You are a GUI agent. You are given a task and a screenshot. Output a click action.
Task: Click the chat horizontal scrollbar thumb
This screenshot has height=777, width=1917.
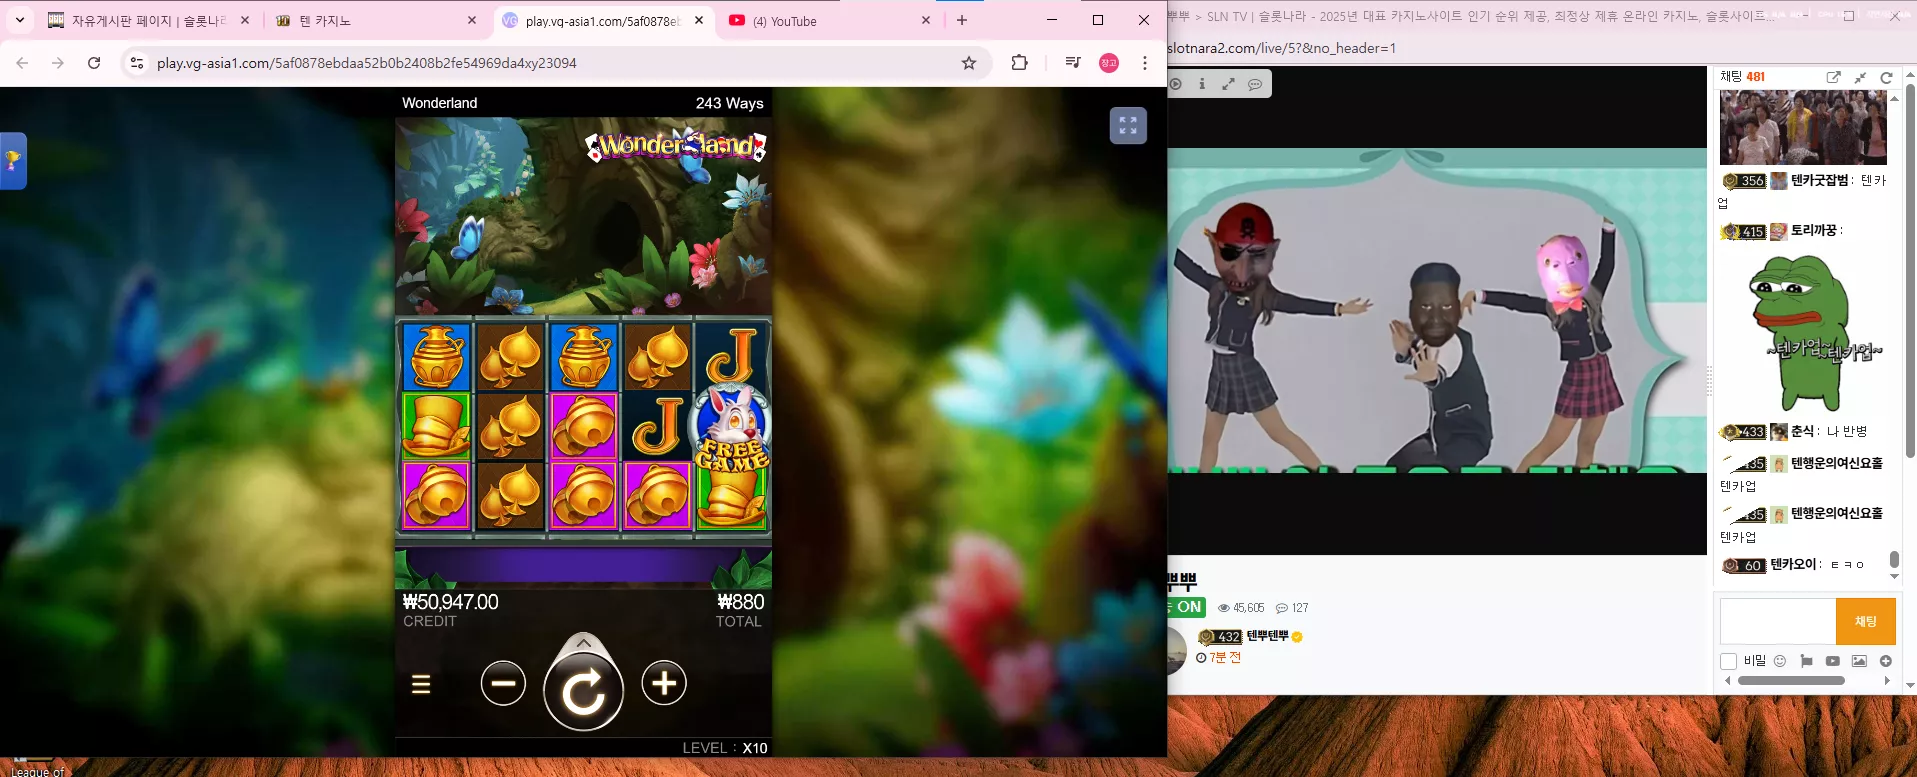1791,680
